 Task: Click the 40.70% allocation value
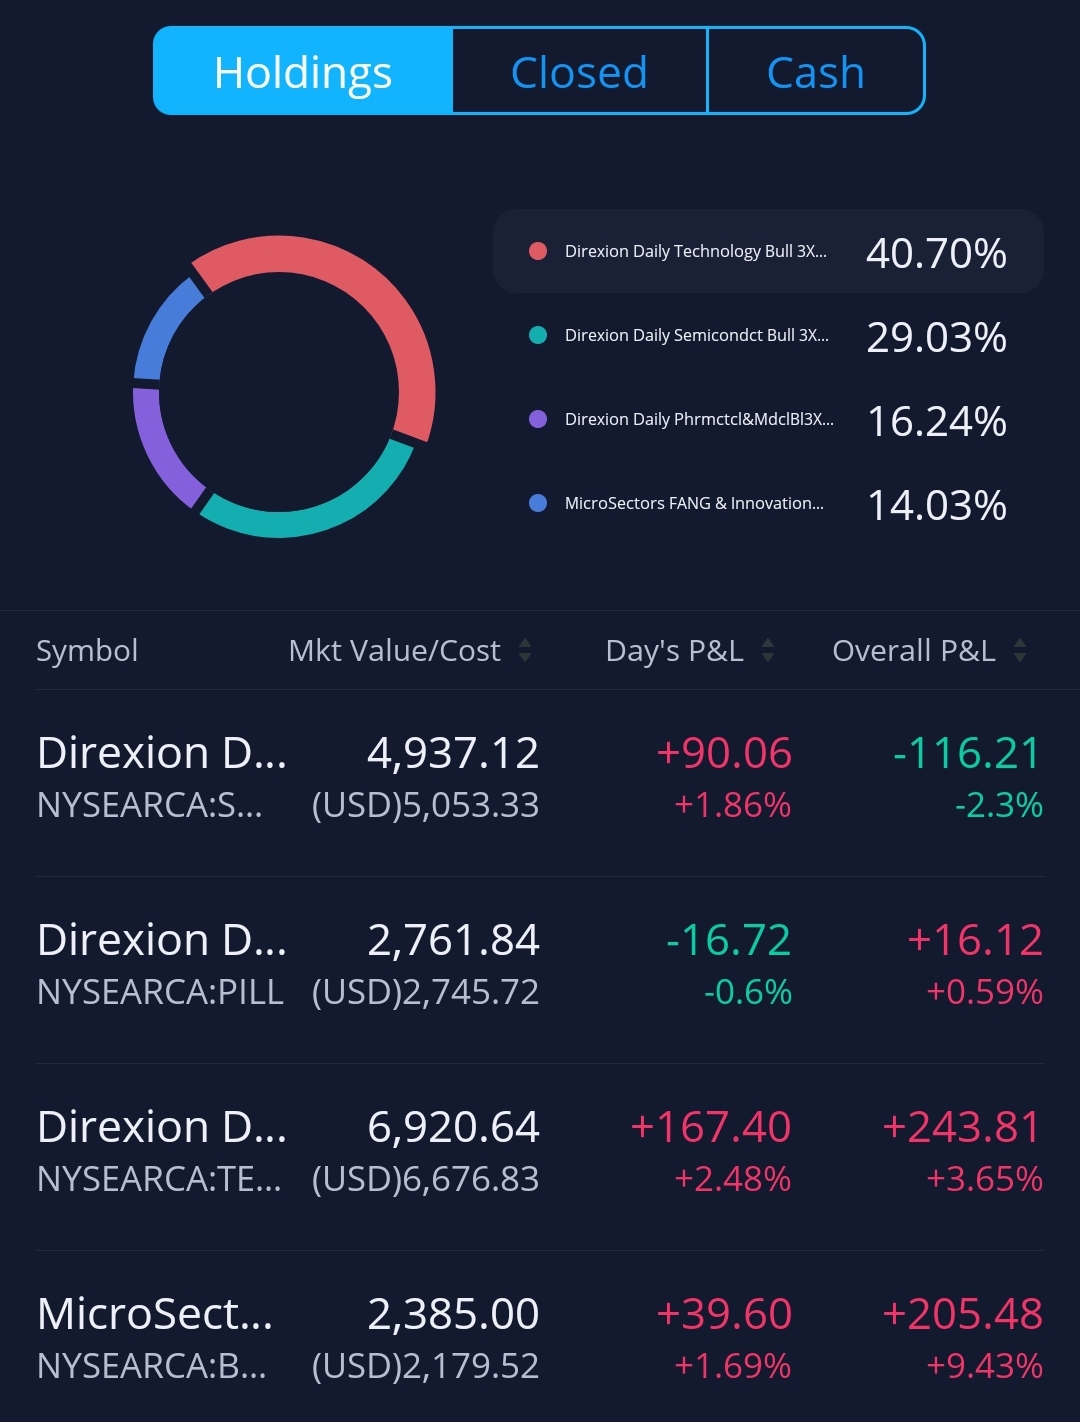click(x=936, y=253)
